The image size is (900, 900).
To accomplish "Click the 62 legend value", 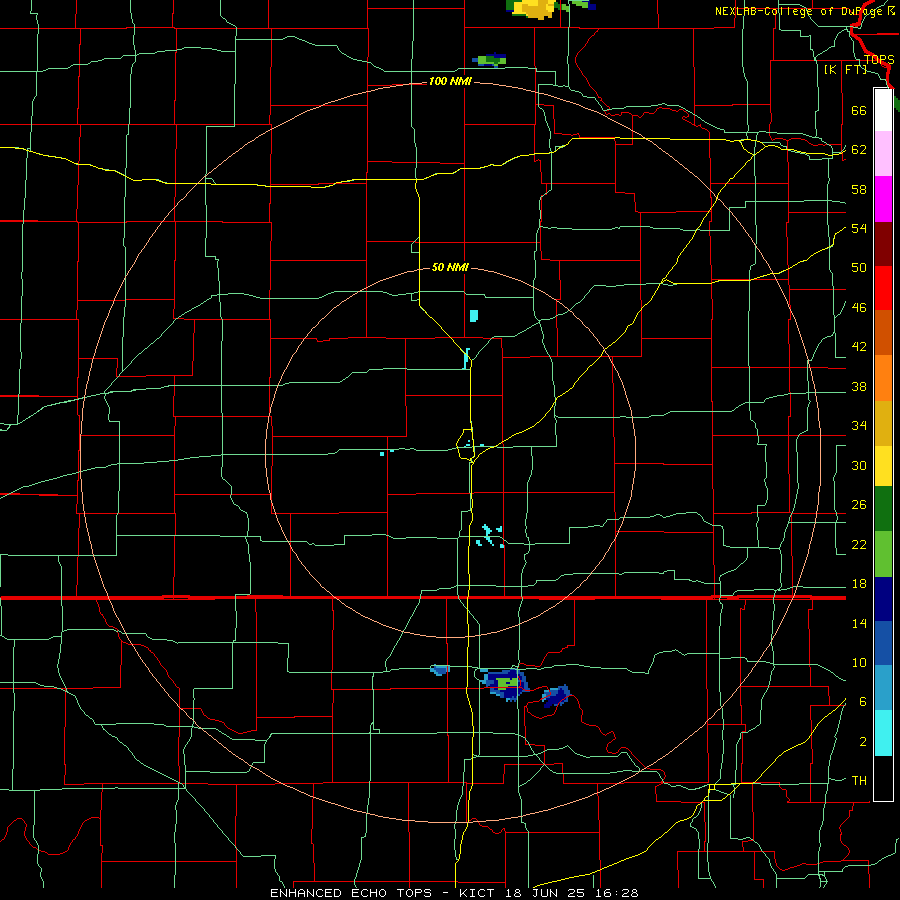I will pyautogui.click(x=859, y=149).
